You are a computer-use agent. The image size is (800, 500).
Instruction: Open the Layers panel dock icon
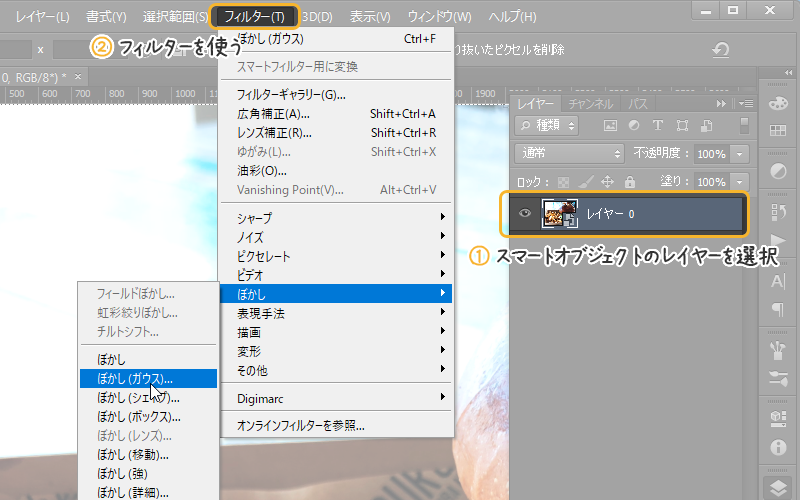(778, 488)
